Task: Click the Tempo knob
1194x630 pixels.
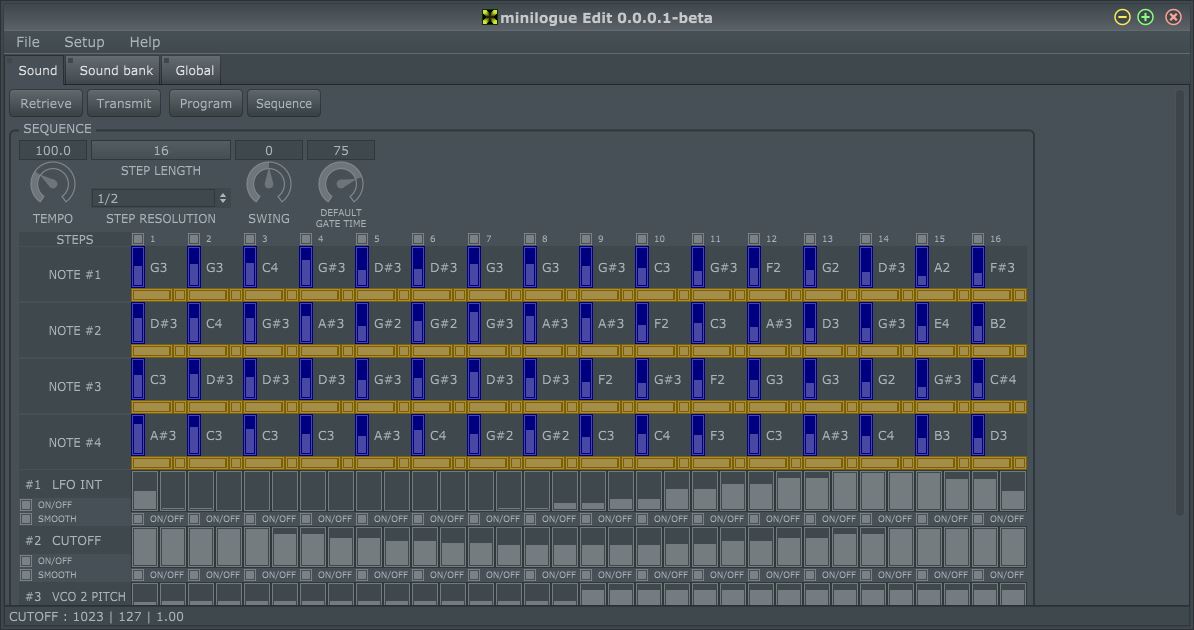Action: coord(53,184)
